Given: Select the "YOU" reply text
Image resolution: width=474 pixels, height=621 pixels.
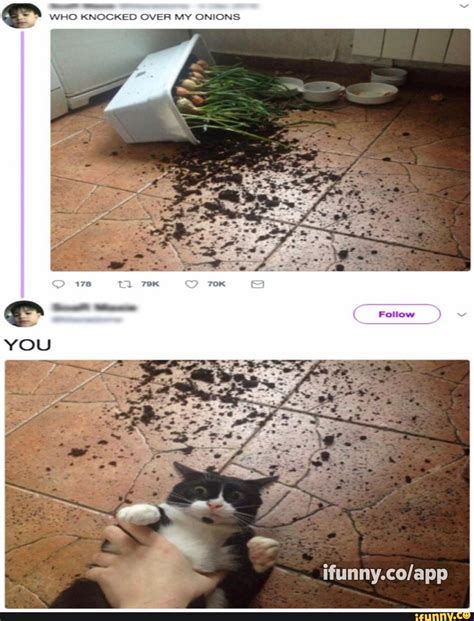Looking at the screenshot, I should point(27,345).
